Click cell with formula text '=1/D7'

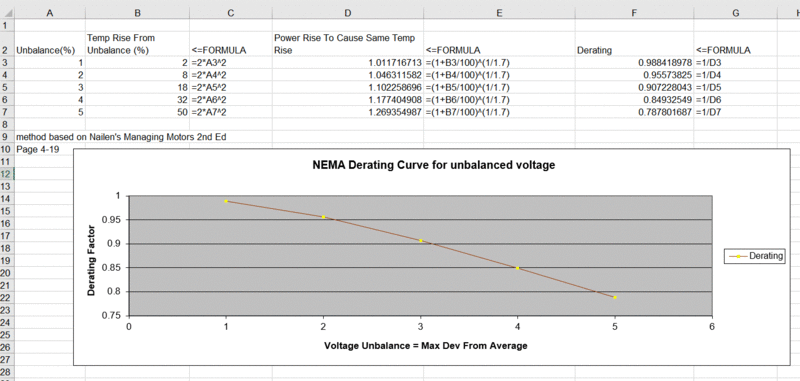735,112
